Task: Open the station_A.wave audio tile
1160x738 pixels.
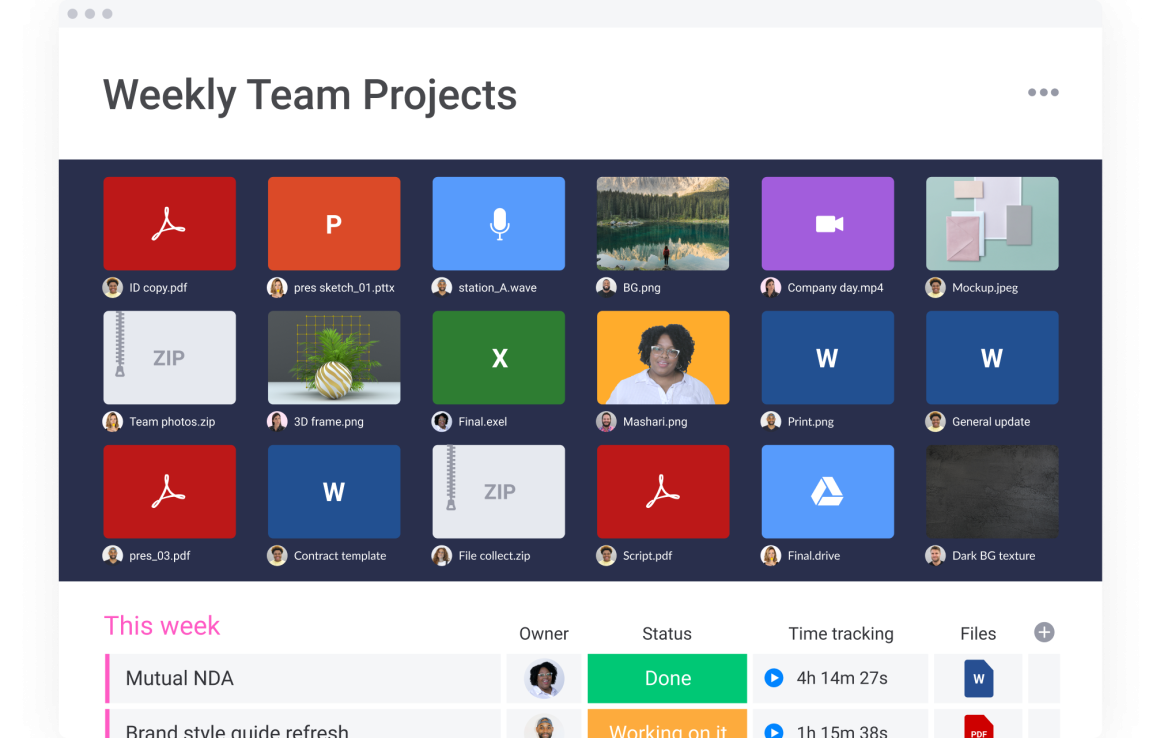Action: coord(499,223)
